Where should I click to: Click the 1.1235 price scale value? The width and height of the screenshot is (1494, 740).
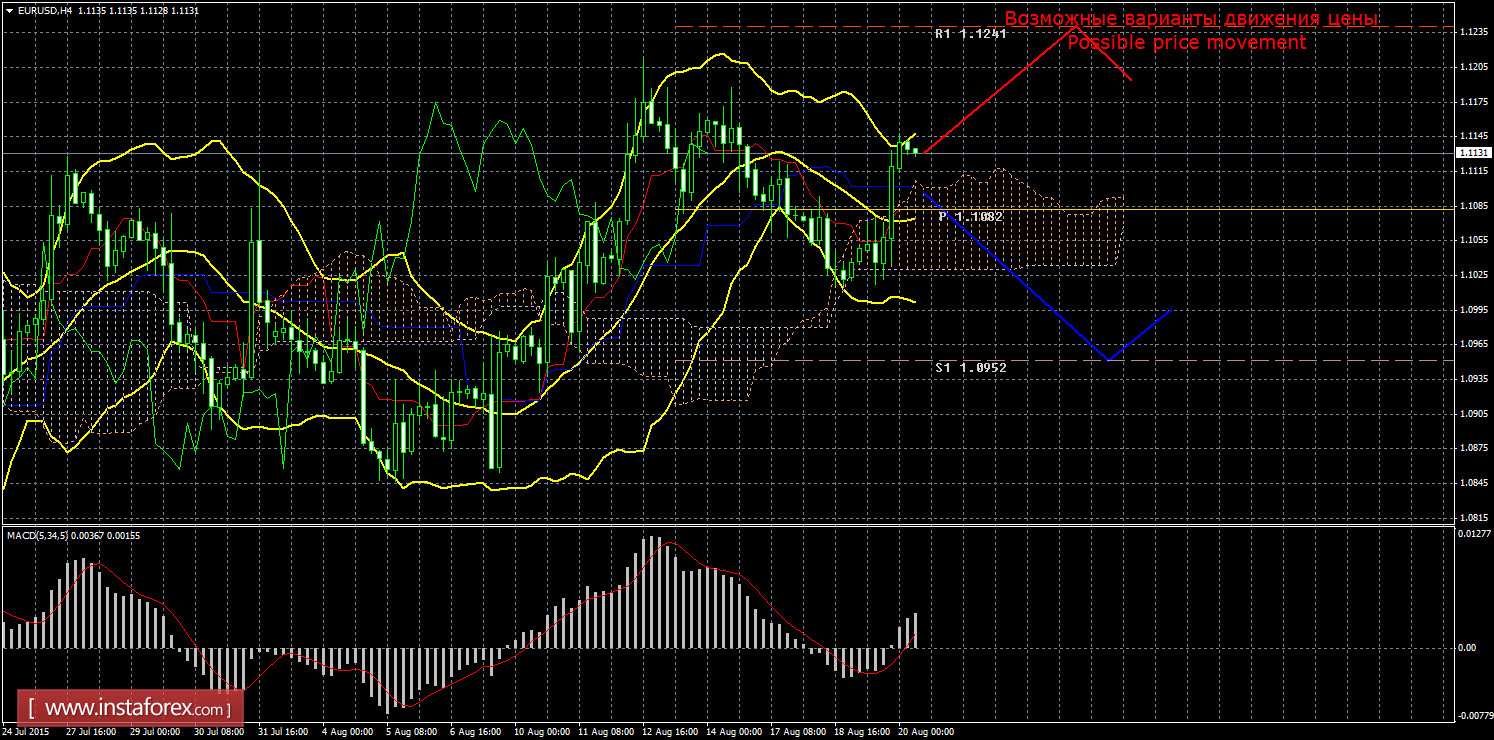(x=1472, y=33)
